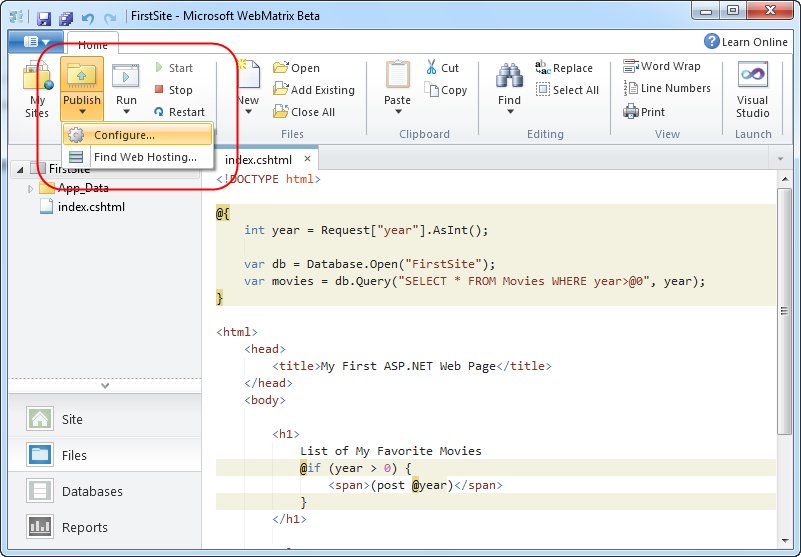Image resolution: width=801 pixels, height=557 pixels.
Task: Create a New file
Action: click(x=249, y=88)
